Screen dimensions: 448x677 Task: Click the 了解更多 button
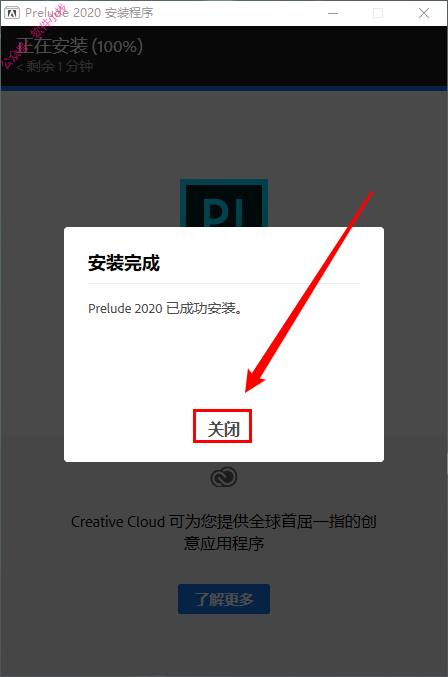[x=224, y=599]
